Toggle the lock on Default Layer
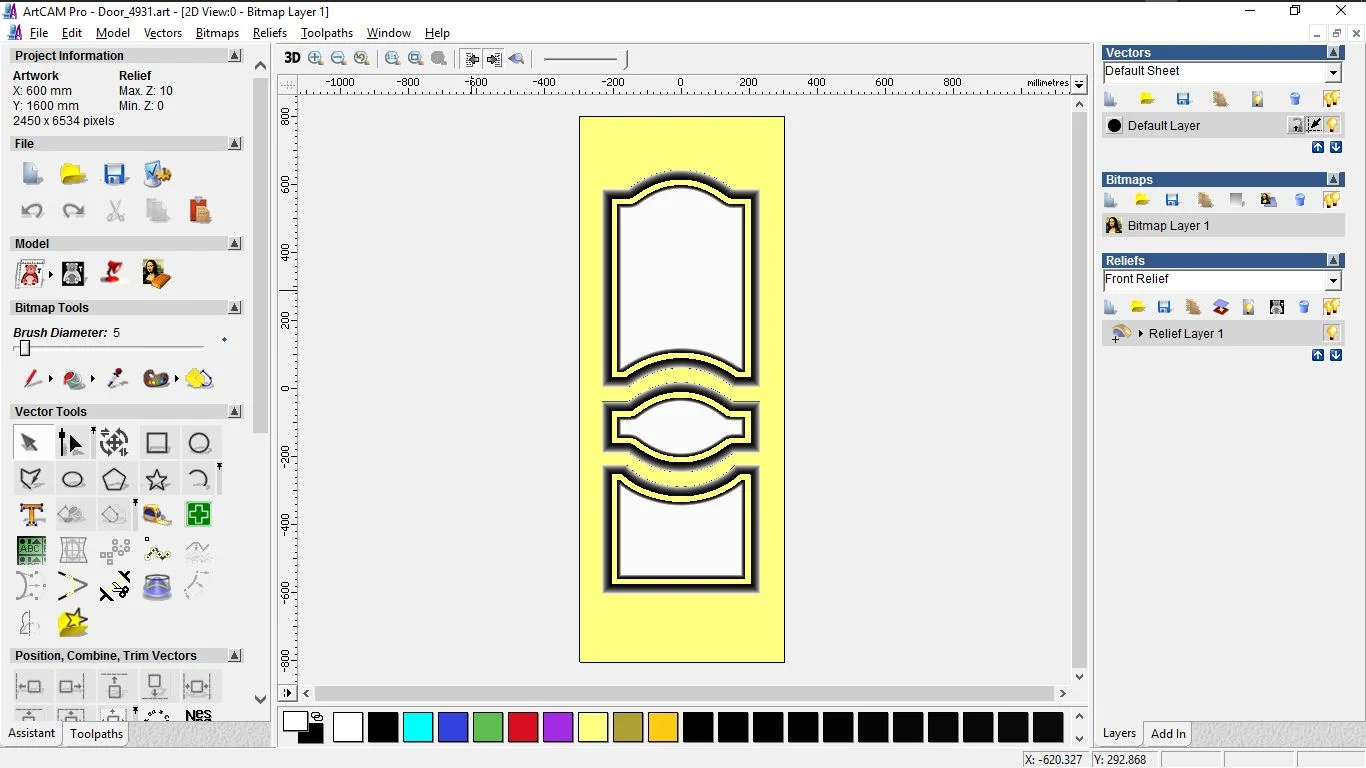 tap(1296, 125)
